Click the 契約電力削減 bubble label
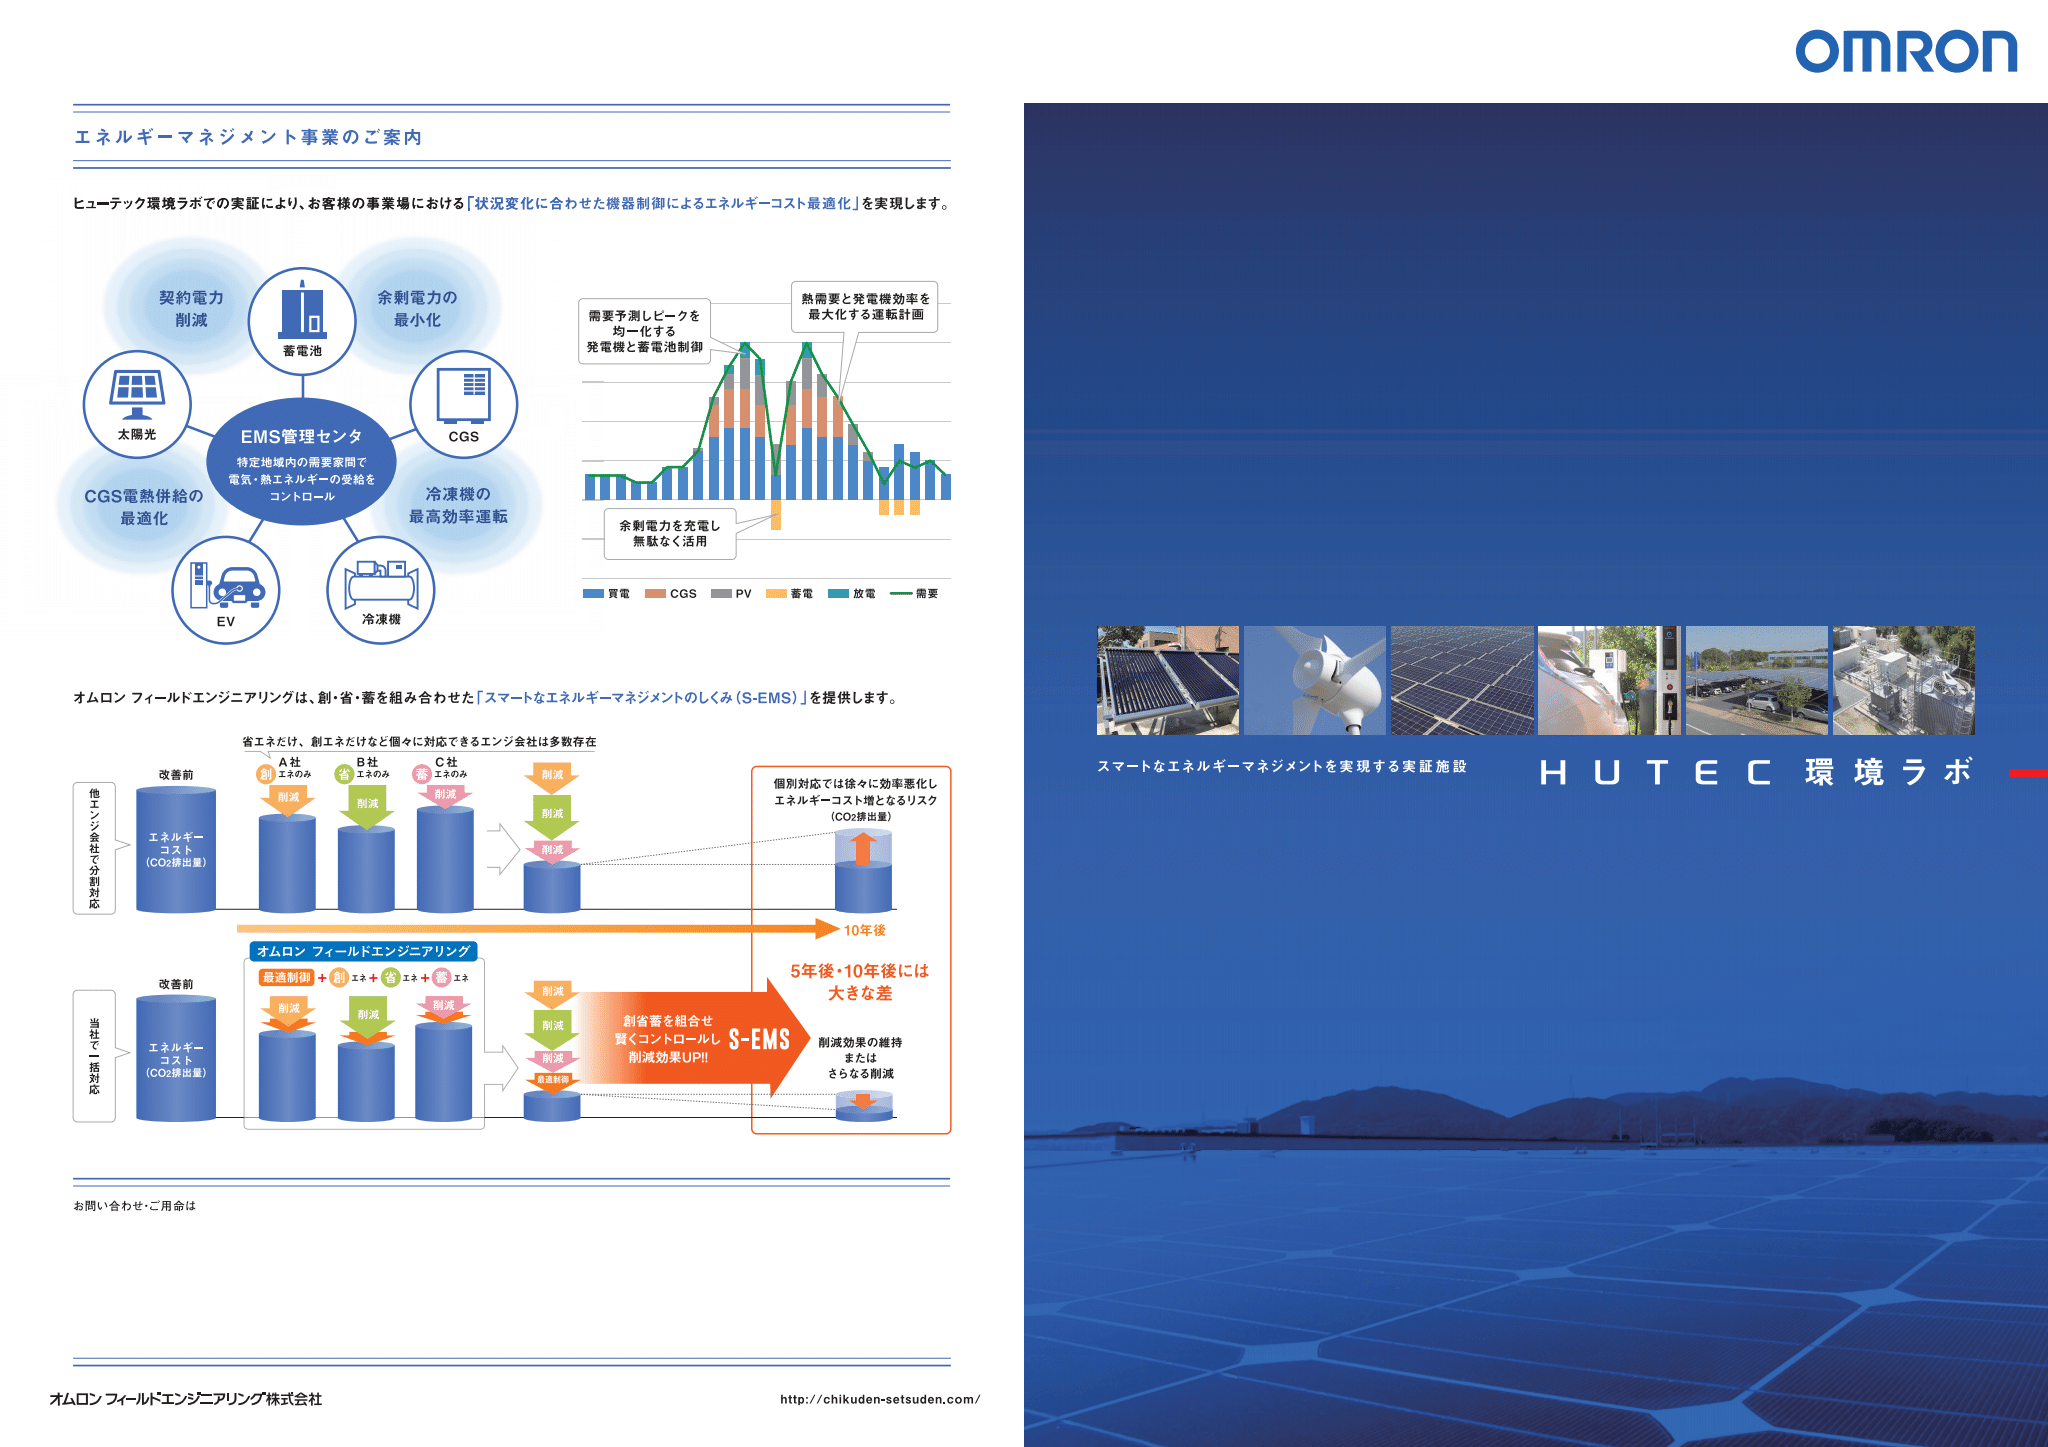This screenshot has height=1447, width=2048. pos(191,309)
